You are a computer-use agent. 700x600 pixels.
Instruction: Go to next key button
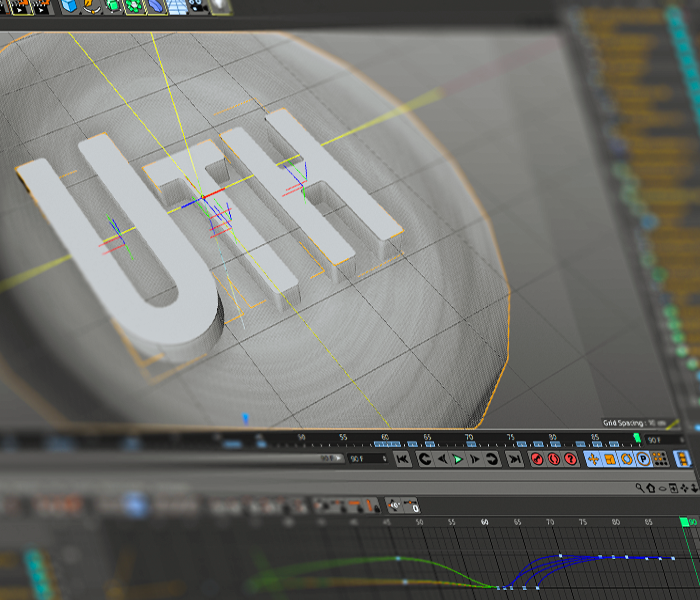tap(492, 459)
